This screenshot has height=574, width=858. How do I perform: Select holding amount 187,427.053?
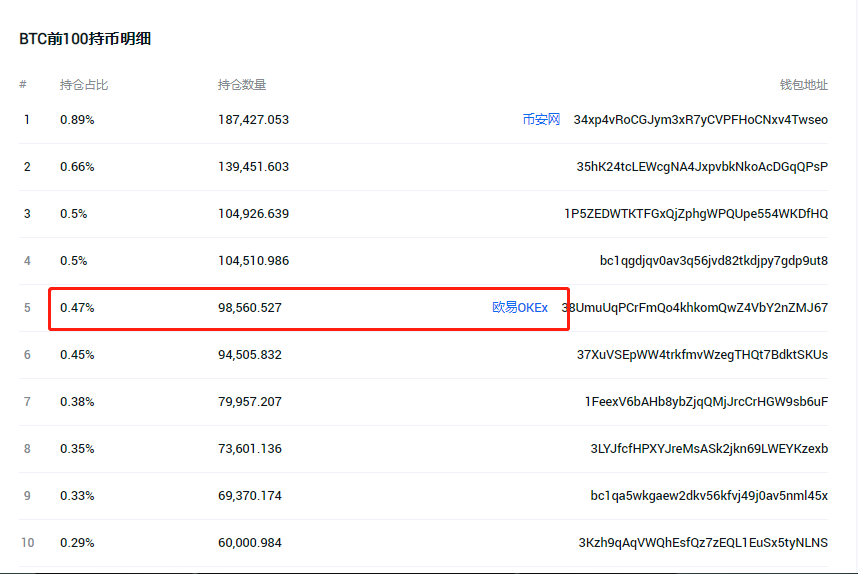[x=253, y=120]
